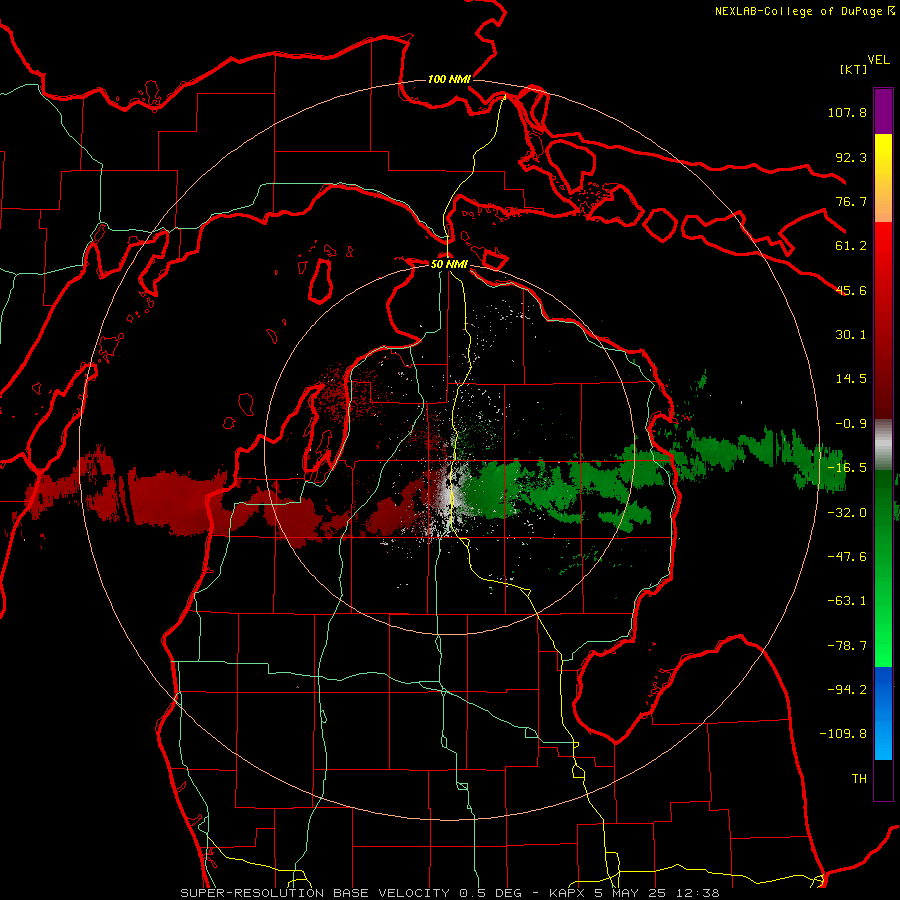Pick the blue segment of the velocity color bar
The image size is (900, 900).
(x=883, y=713)
